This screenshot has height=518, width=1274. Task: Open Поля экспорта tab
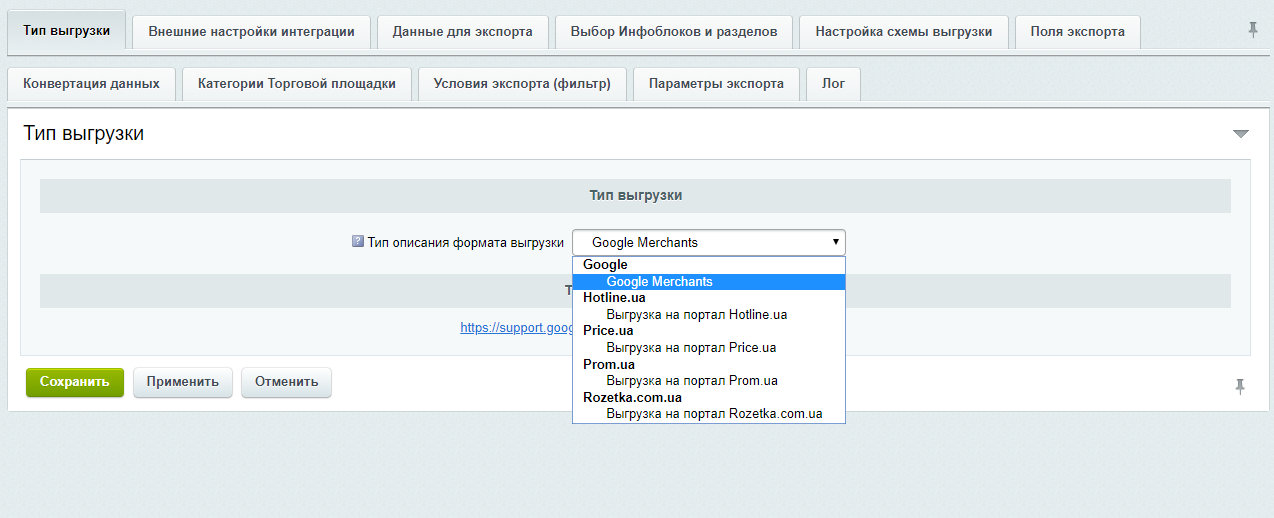[1077, 31]
